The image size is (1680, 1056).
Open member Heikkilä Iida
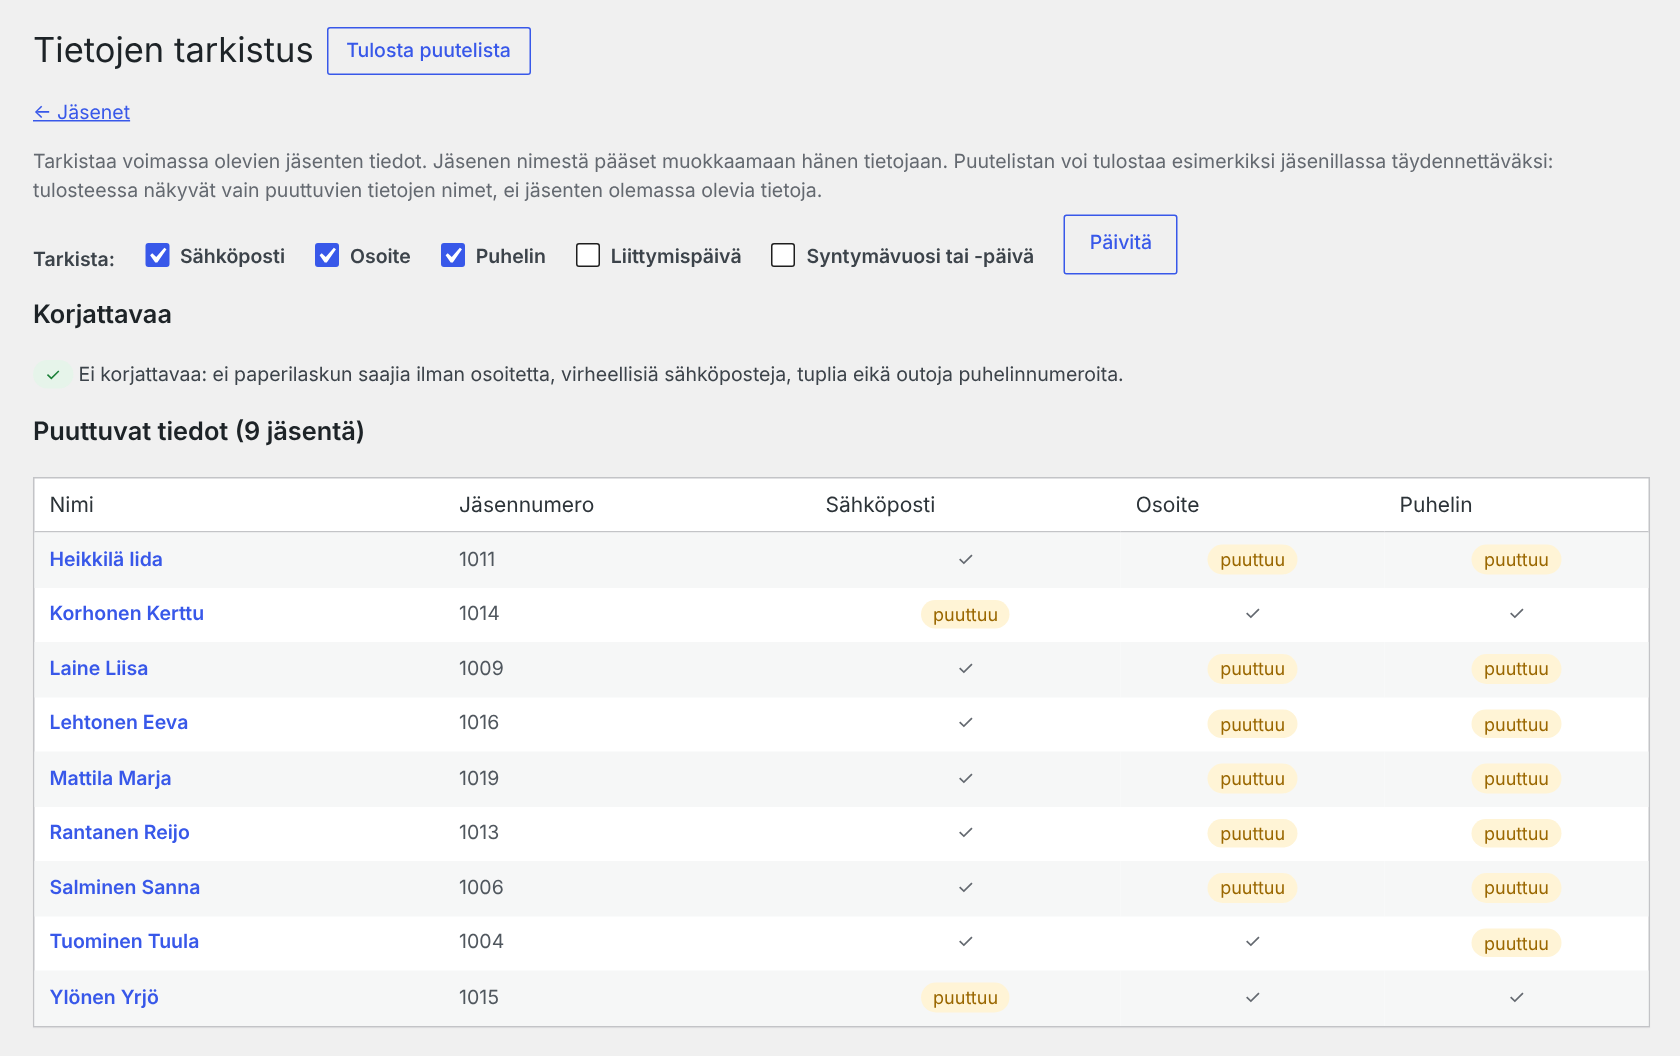point(106,559)
